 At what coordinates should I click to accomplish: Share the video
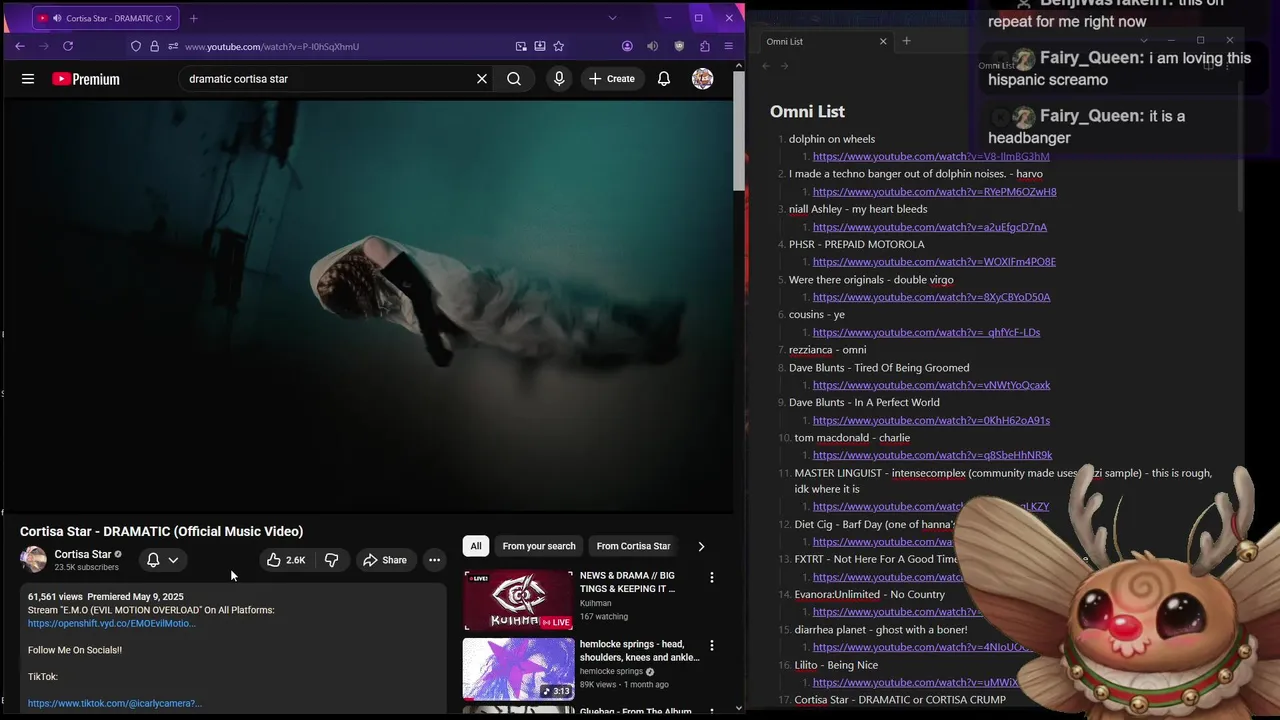click(x=385, y=560)
